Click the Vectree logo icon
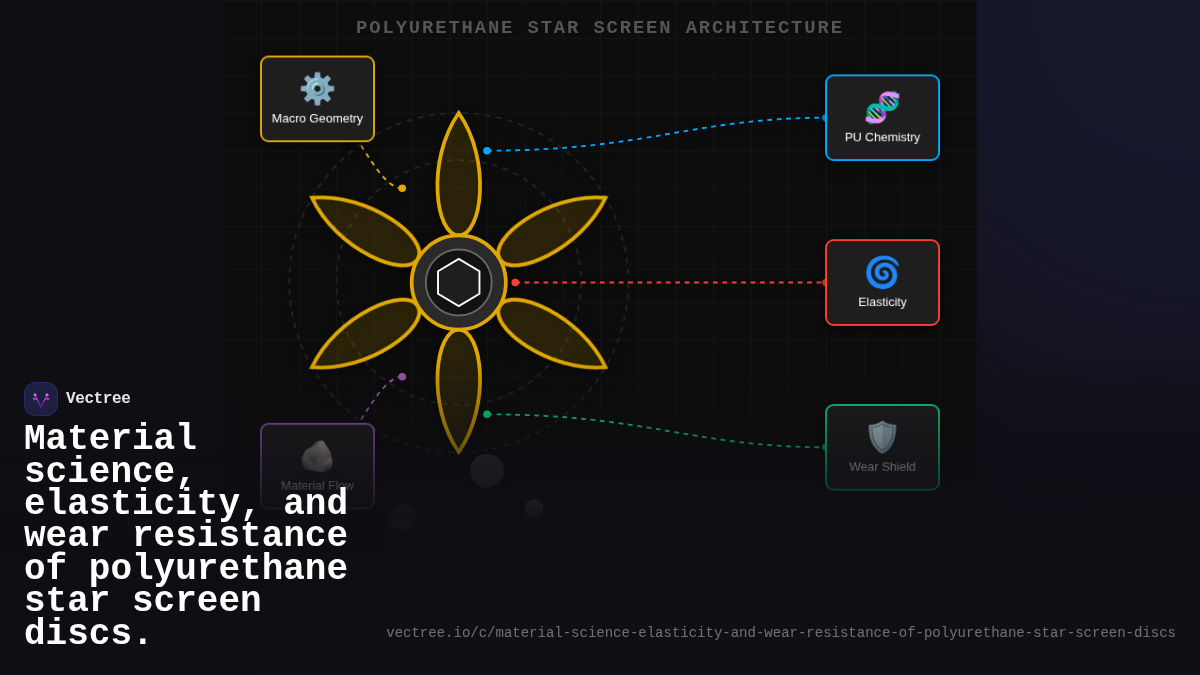The image size is (1200, 675). pos(41,399)
